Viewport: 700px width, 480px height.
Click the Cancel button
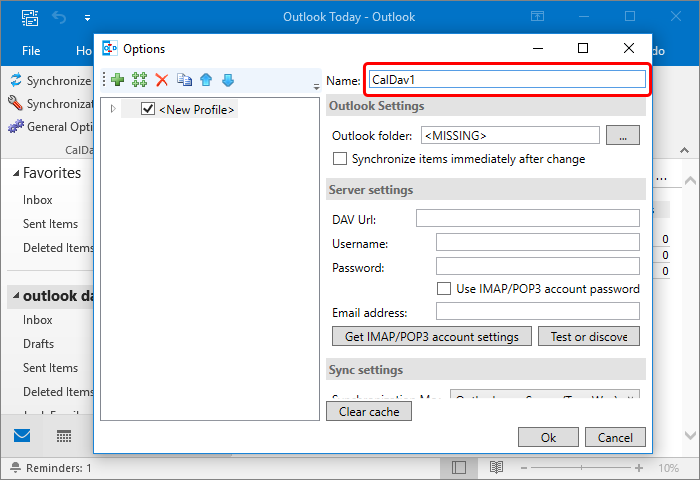click(615, 437)
